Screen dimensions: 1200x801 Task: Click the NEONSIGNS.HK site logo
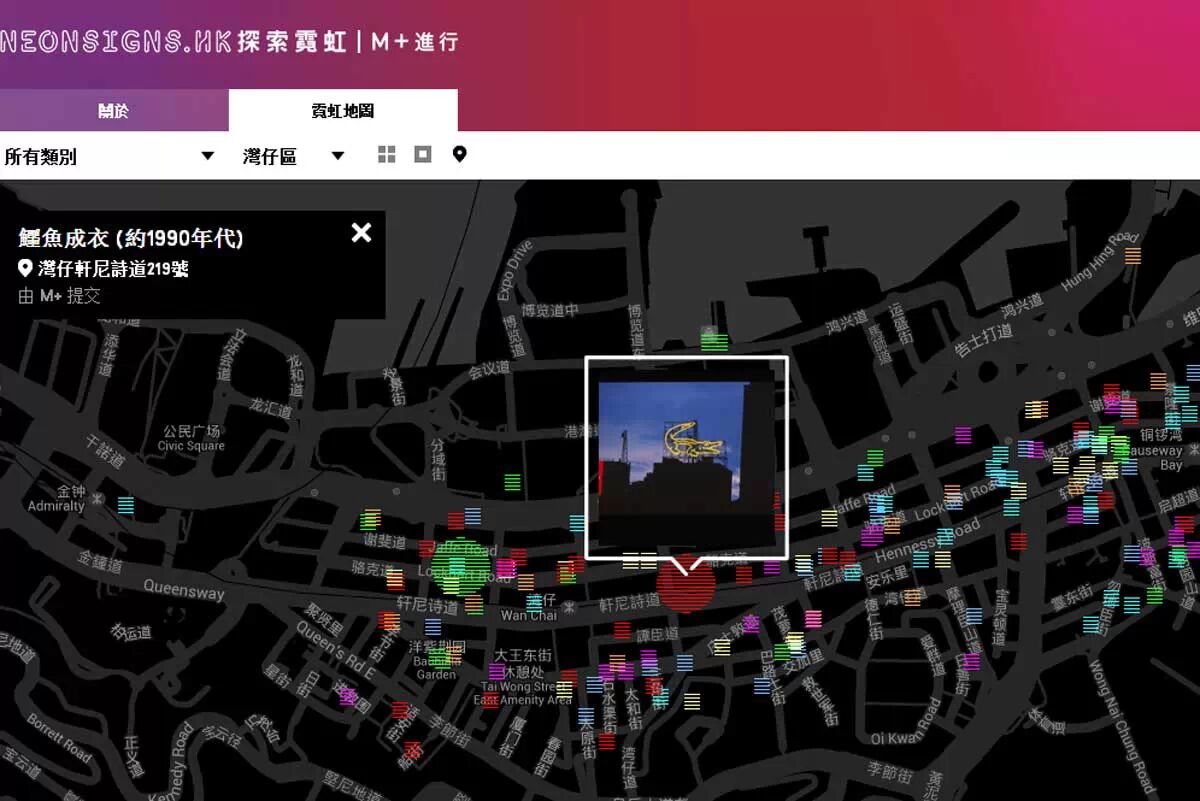click(x=116, y=41)
